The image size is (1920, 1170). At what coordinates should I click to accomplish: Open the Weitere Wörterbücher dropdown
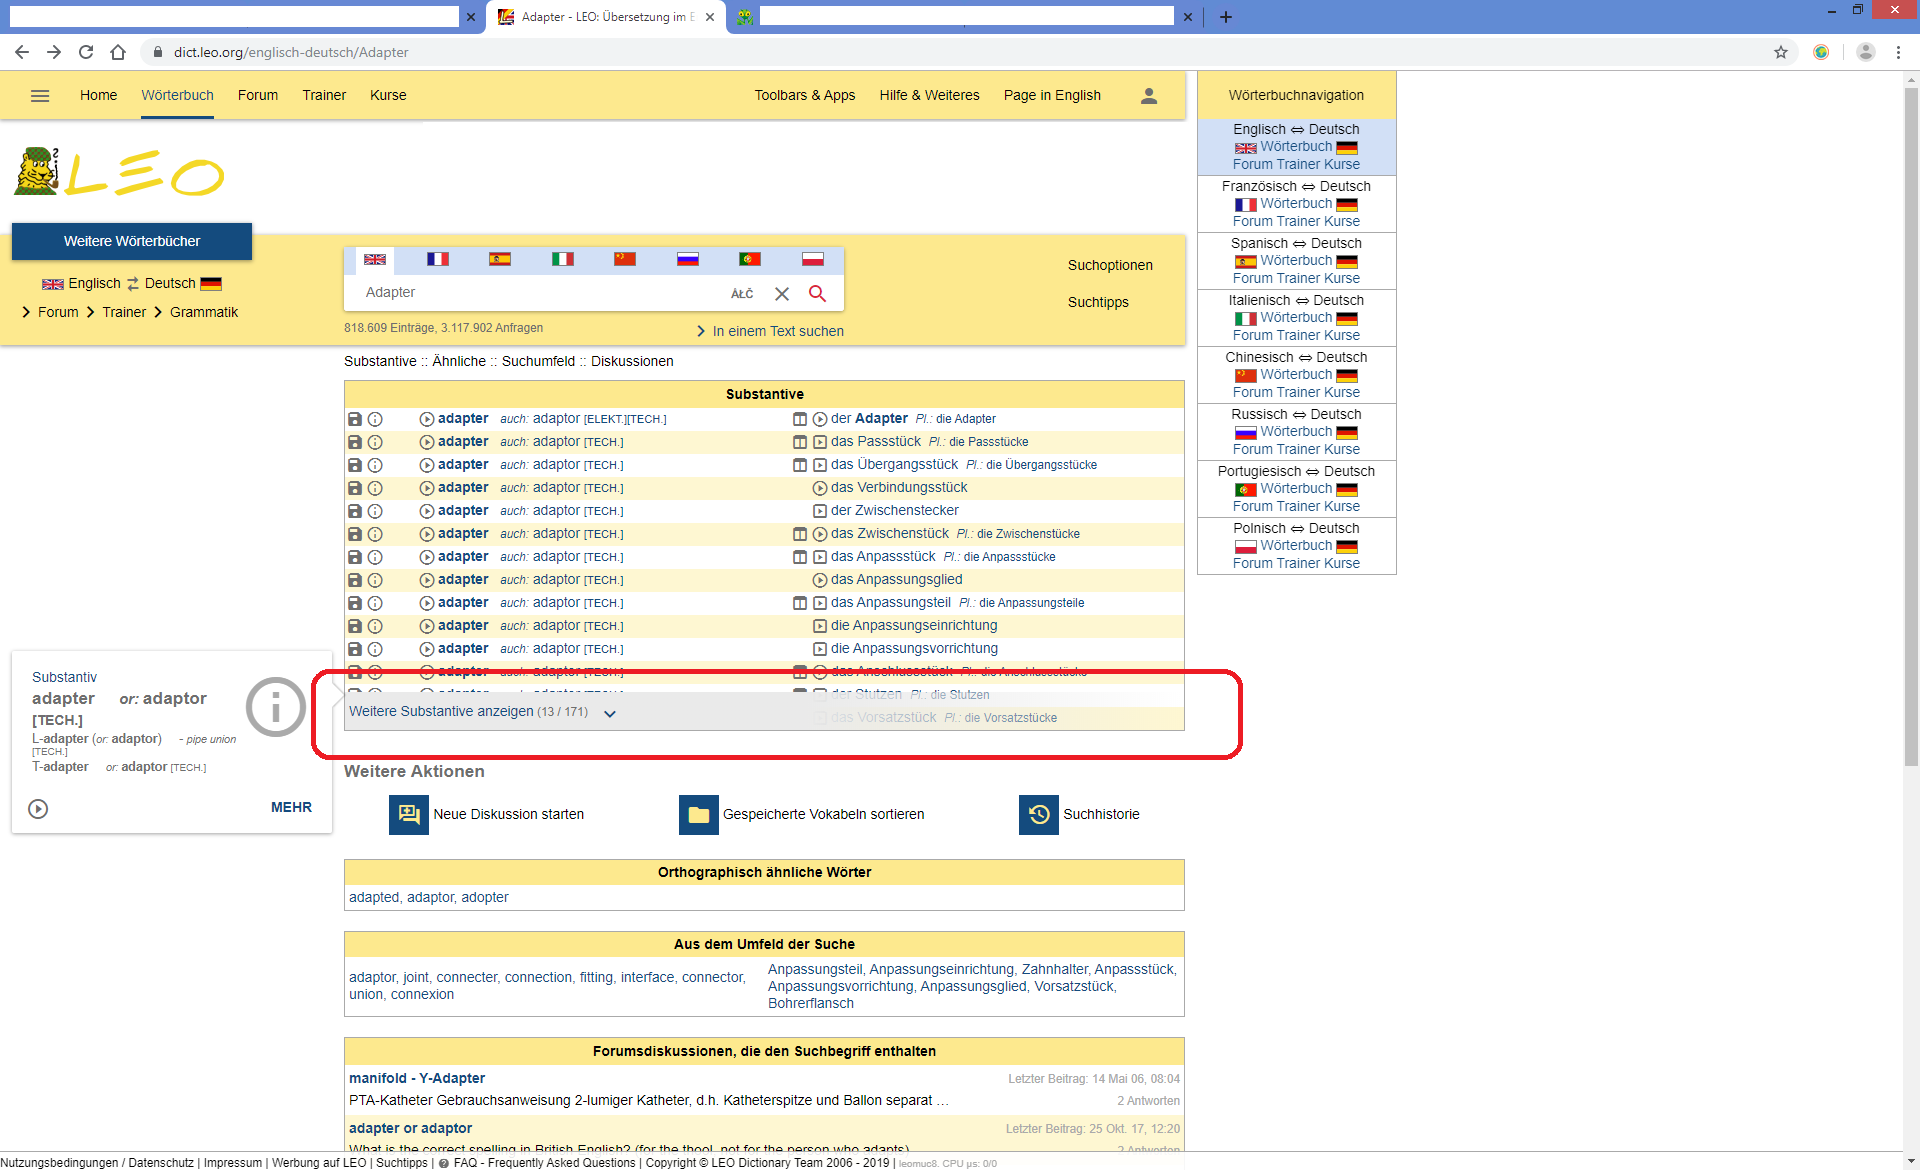coord(132,241)
